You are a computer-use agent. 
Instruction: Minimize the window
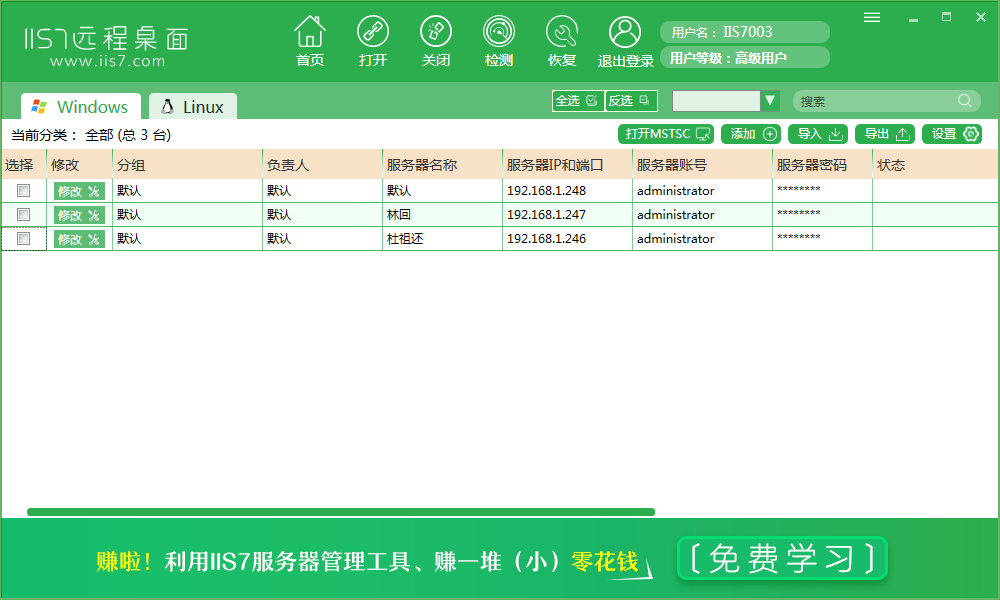913,18
